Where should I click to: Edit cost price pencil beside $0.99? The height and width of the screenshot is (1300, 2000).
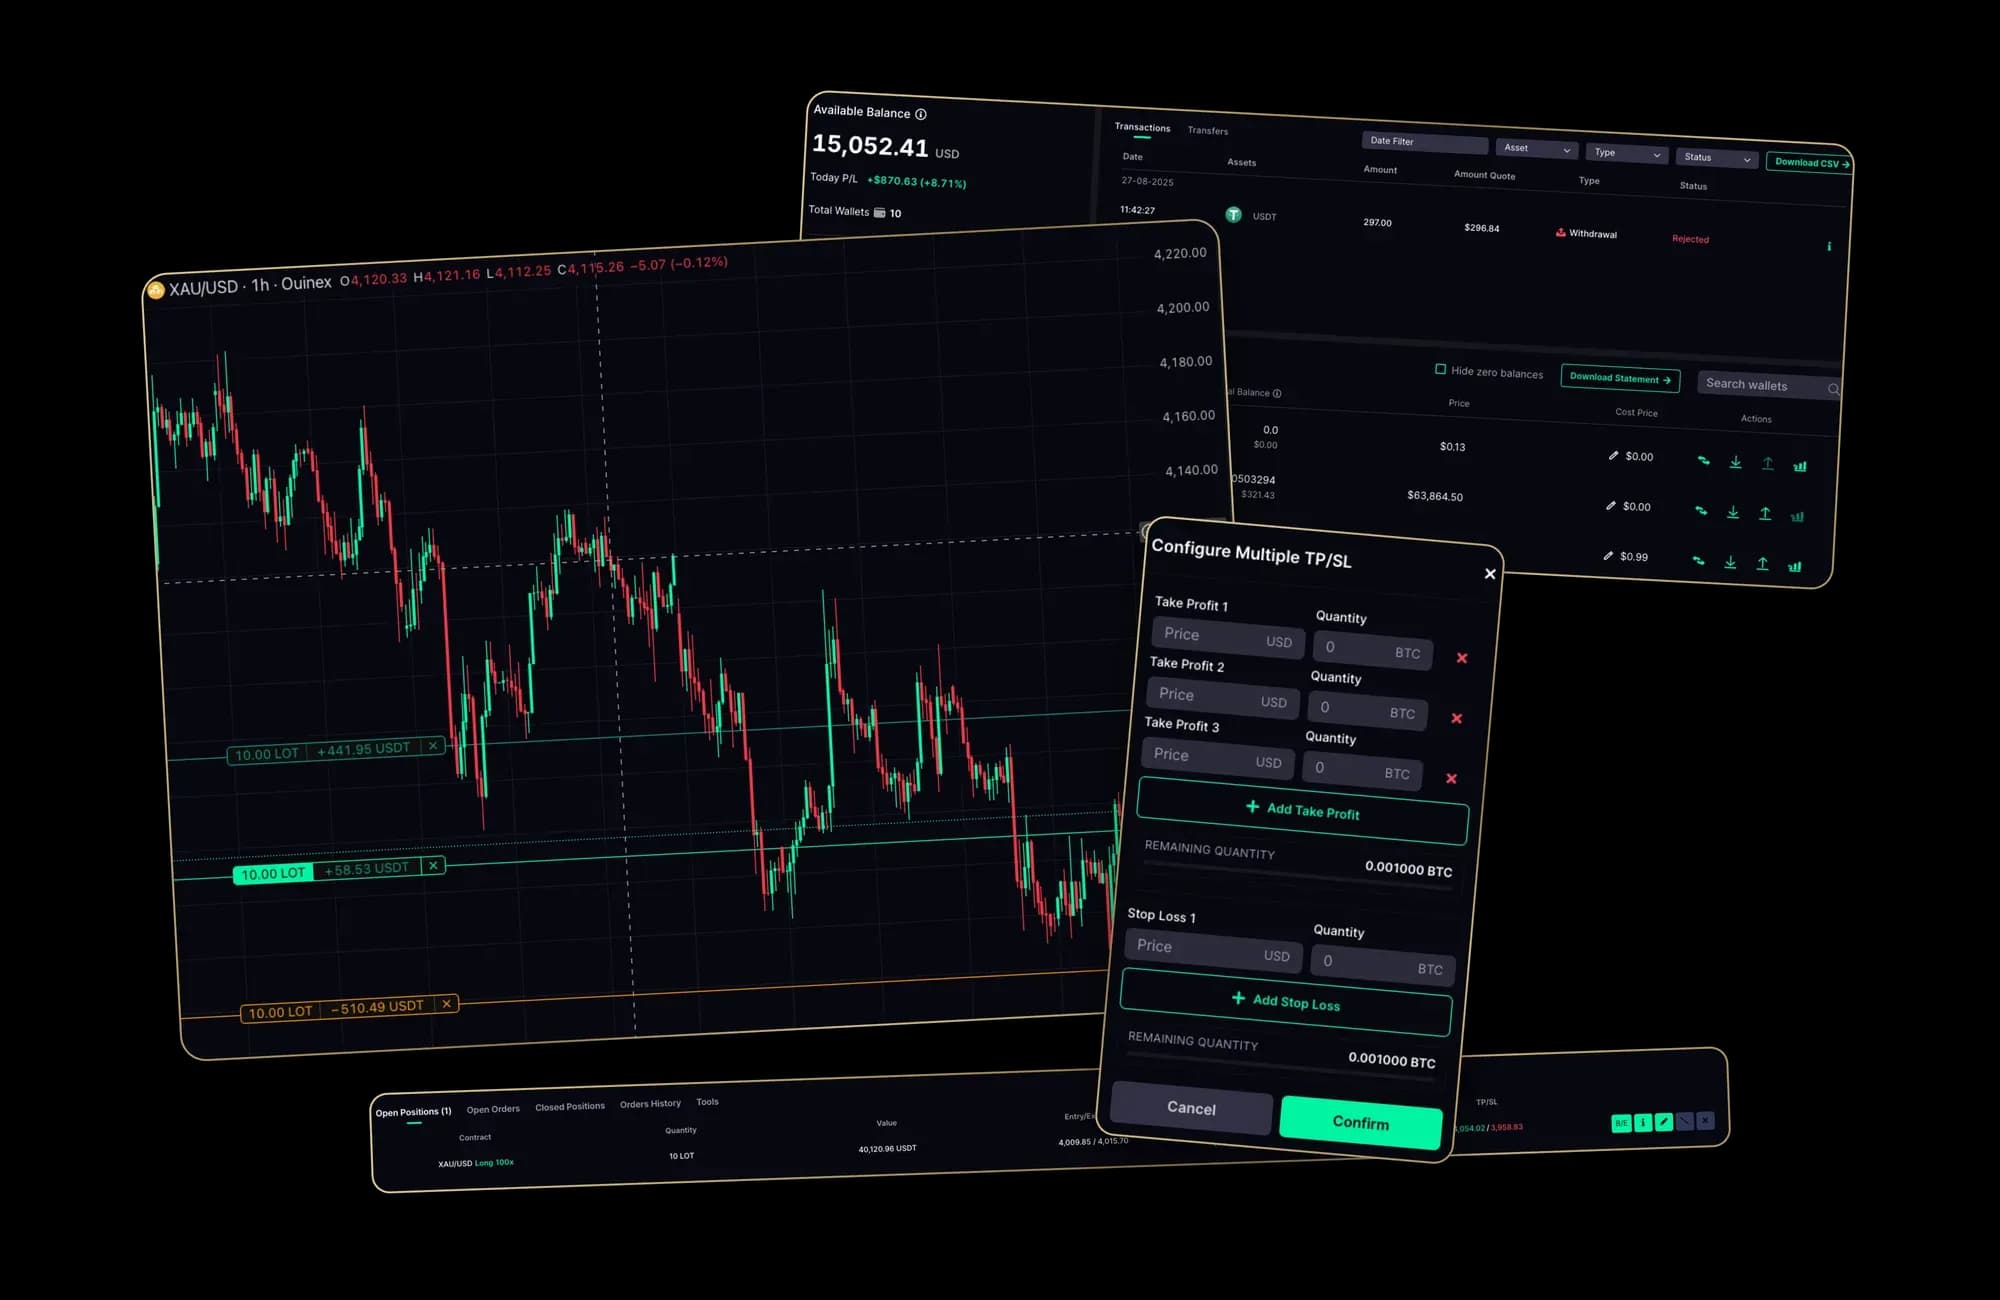(x=1608, y=555)
